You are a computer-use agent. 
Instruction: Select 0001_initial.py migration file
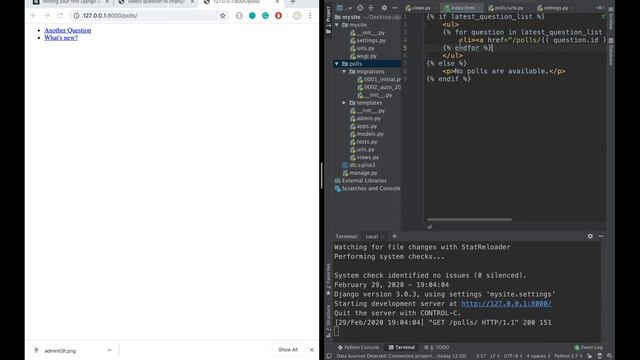click(379, 79)
